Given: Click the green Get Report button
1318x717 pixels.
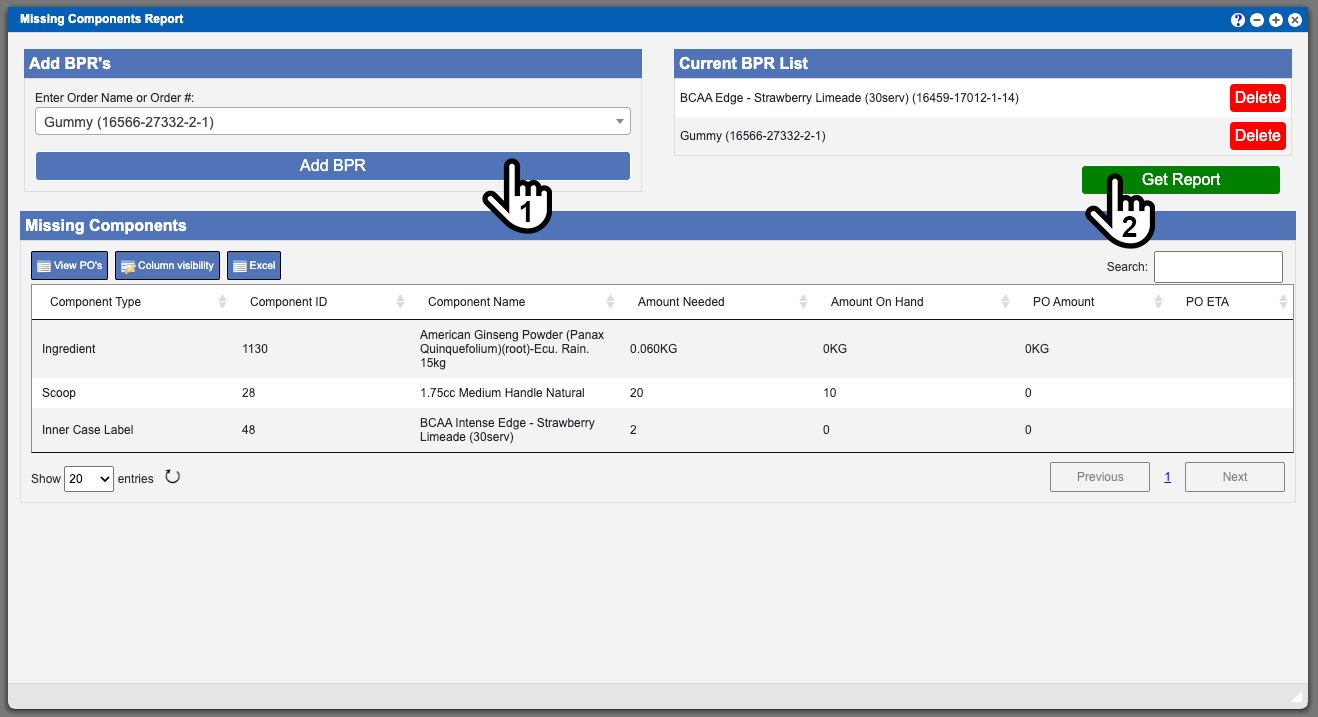Looking at the screenshot, I should [1181, 180].
